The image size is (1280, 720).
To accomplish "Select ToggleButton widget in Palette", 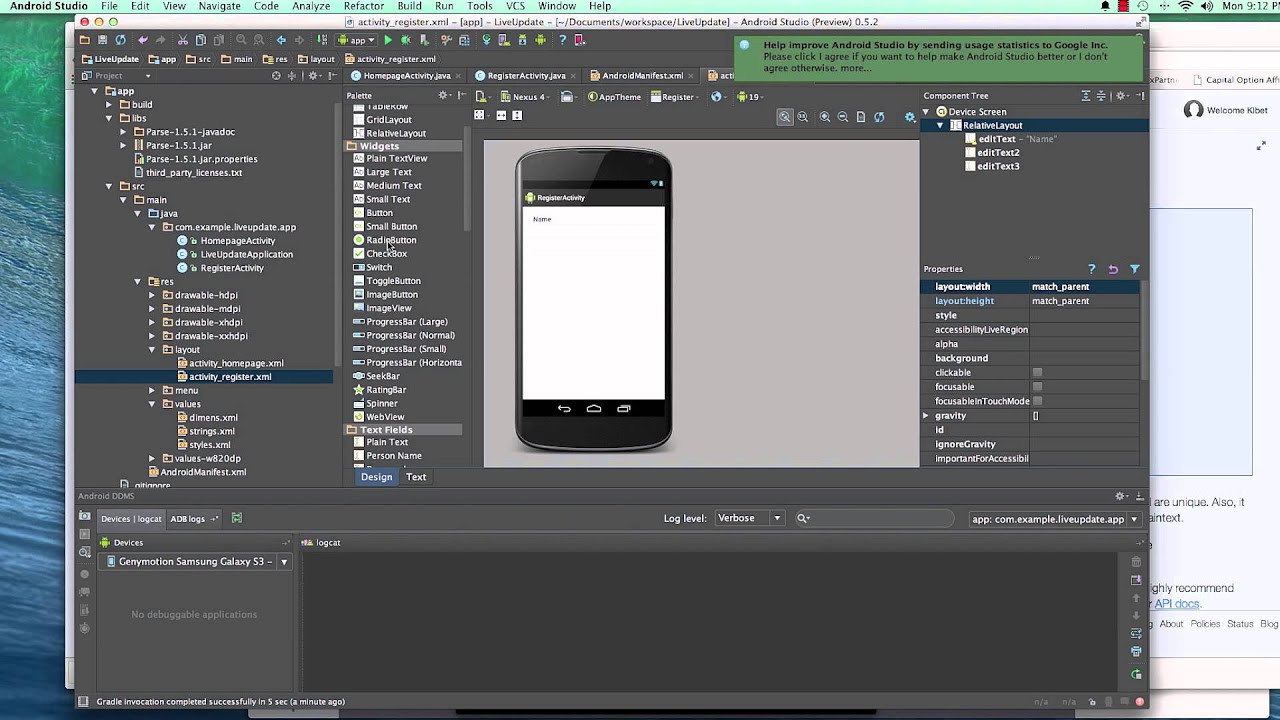I will click(x=393, y=281).
